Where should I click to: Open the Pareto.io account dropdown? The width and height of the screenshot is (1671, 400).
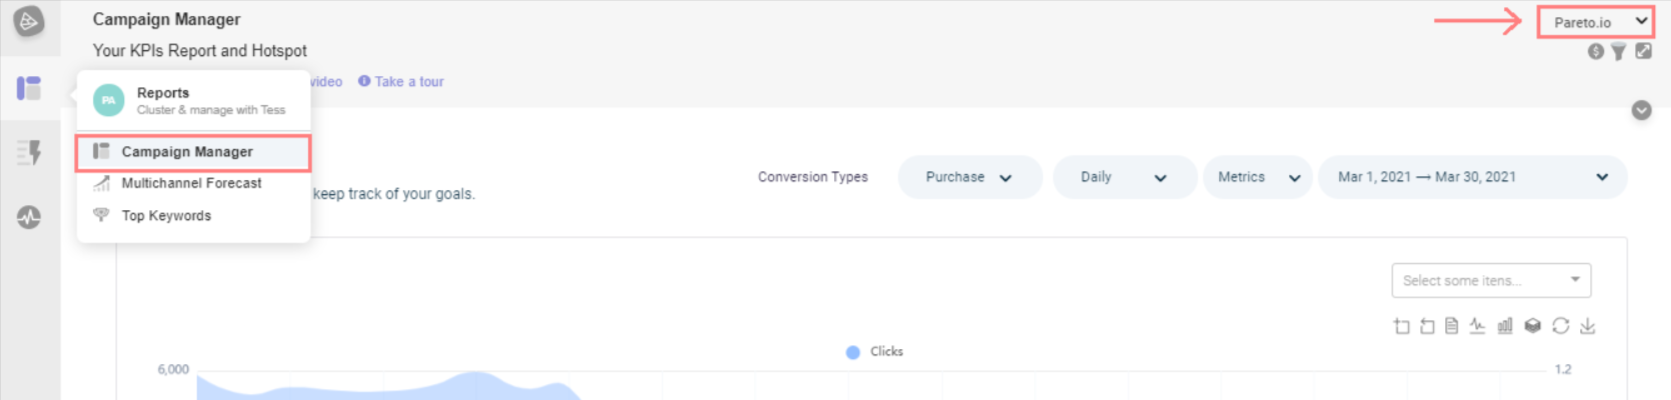point(1596,22)
